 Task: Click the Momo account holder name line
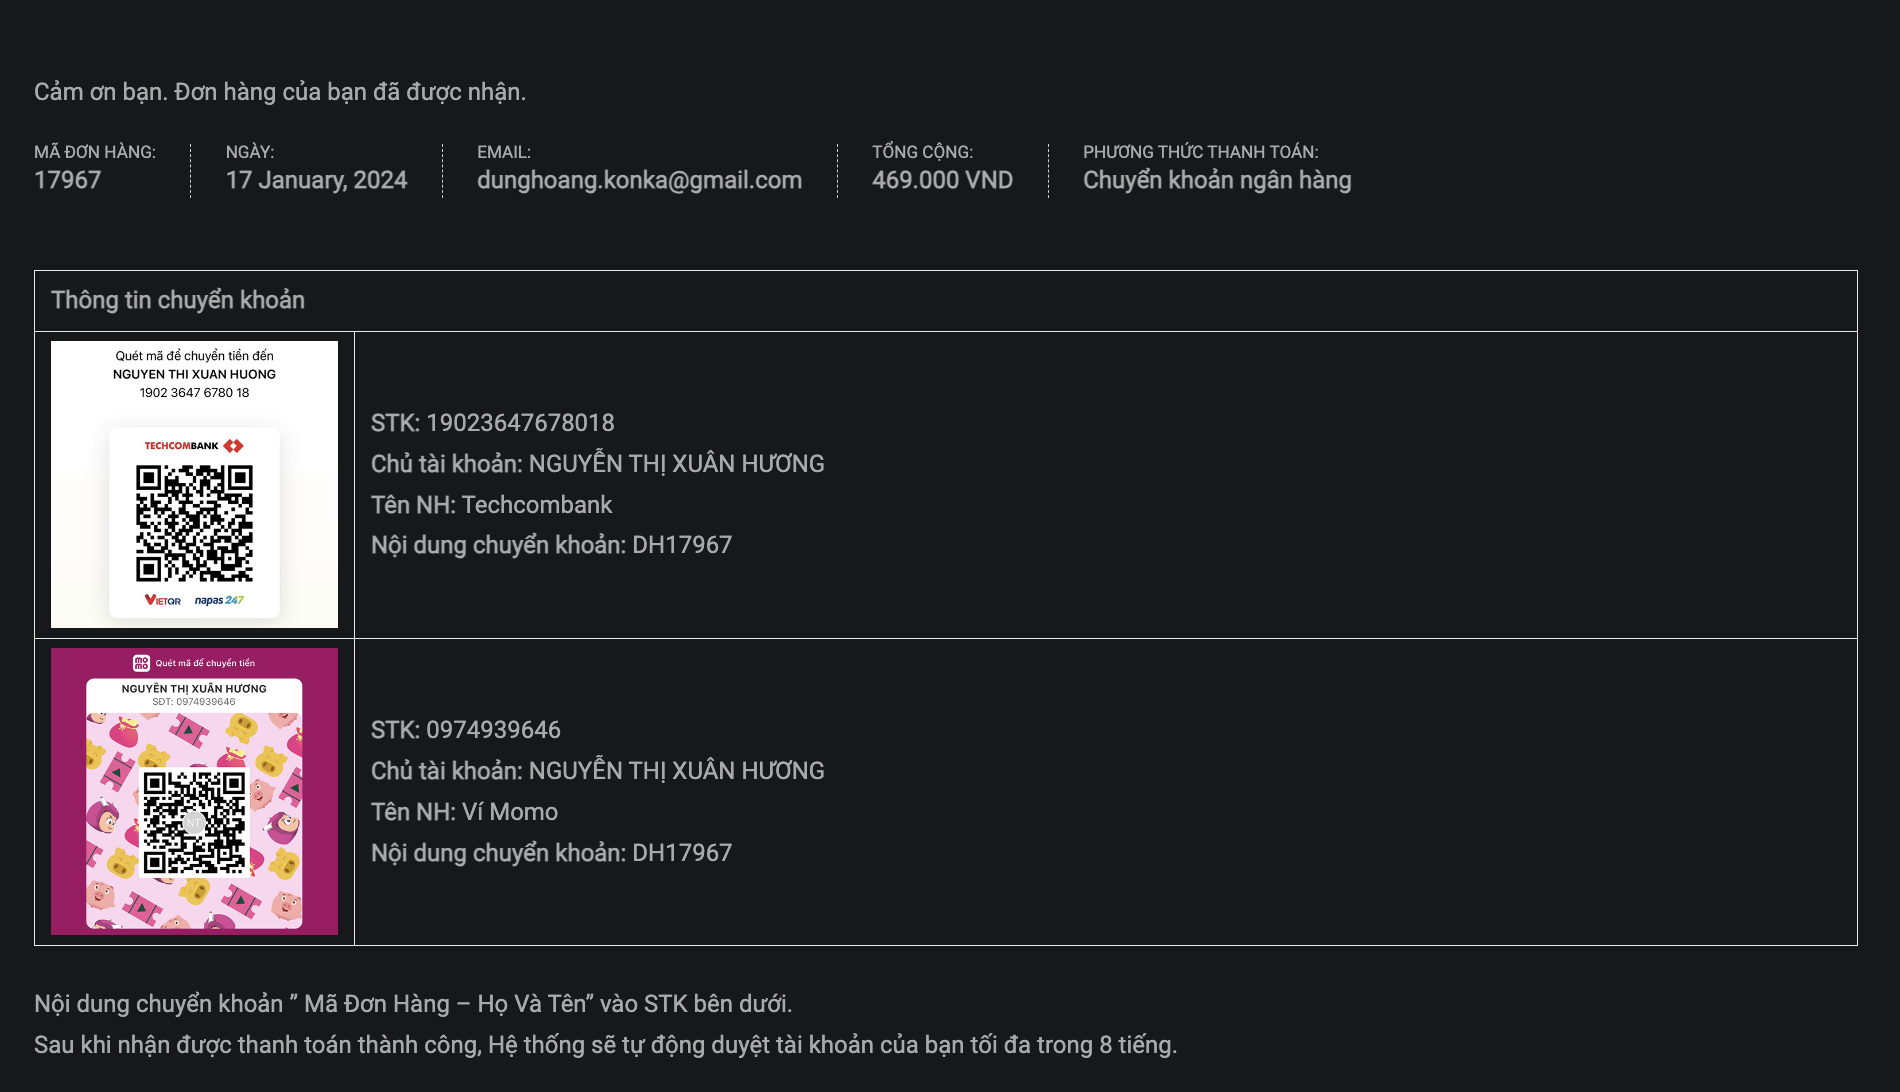(597, 771)
